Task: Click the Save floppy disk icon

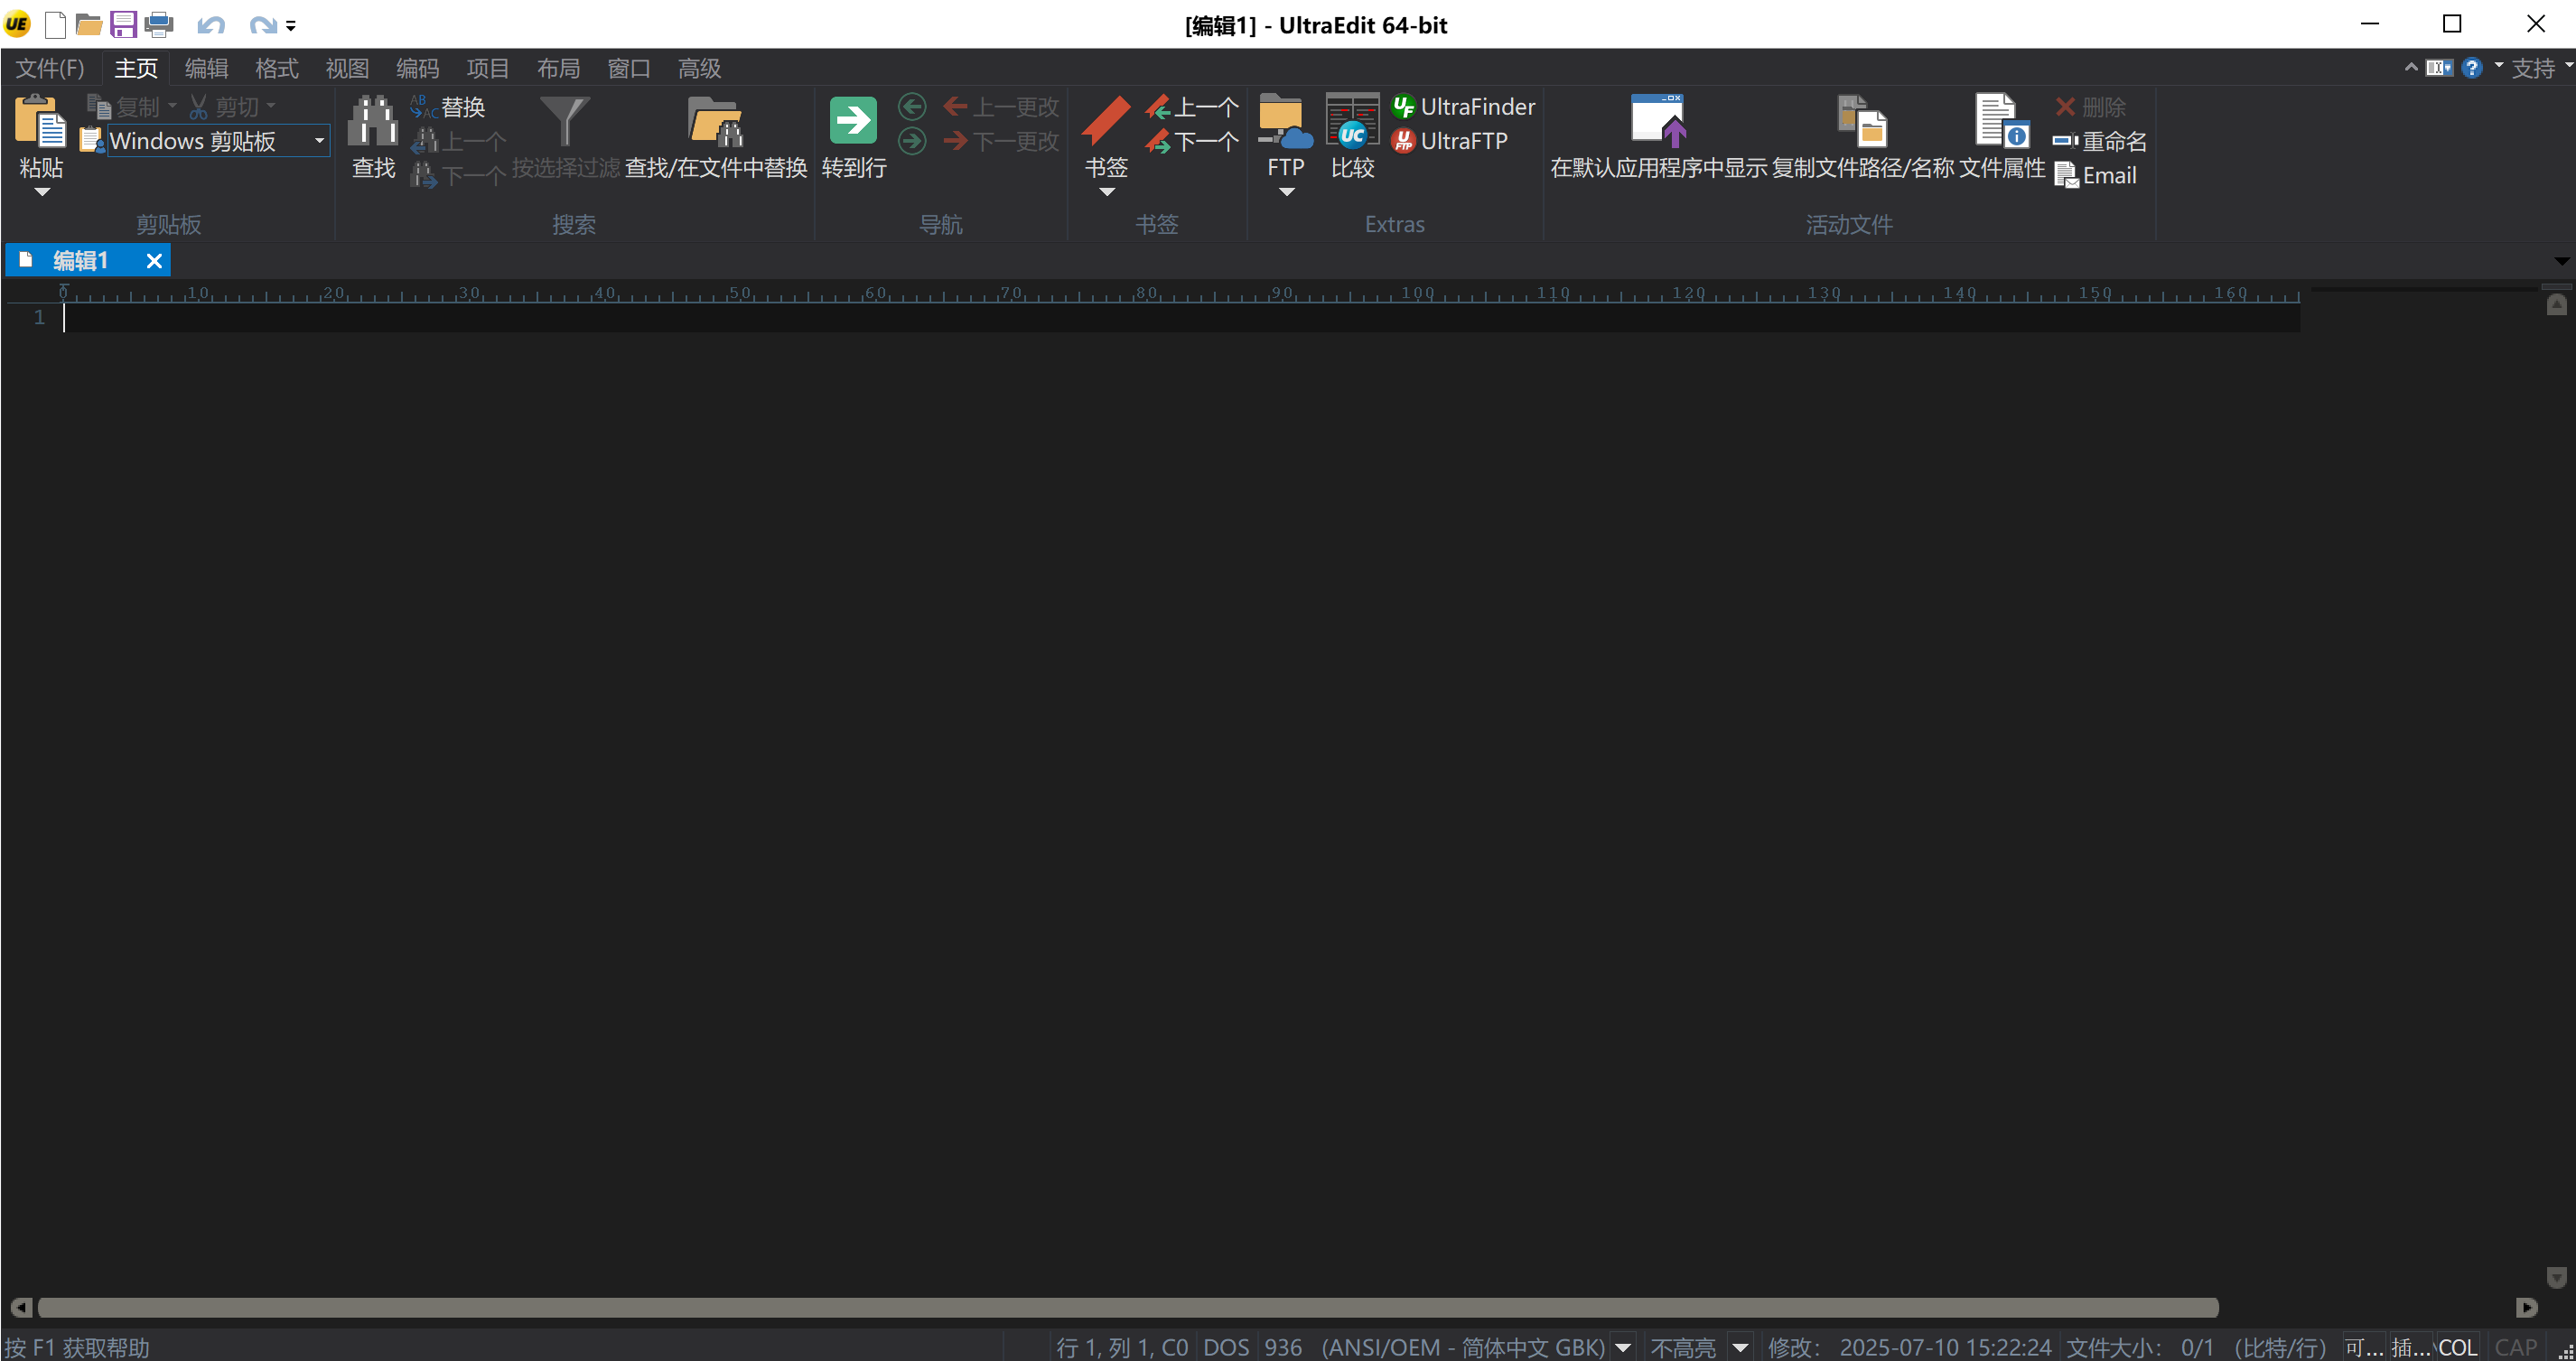Action: [x=123, y=25]
